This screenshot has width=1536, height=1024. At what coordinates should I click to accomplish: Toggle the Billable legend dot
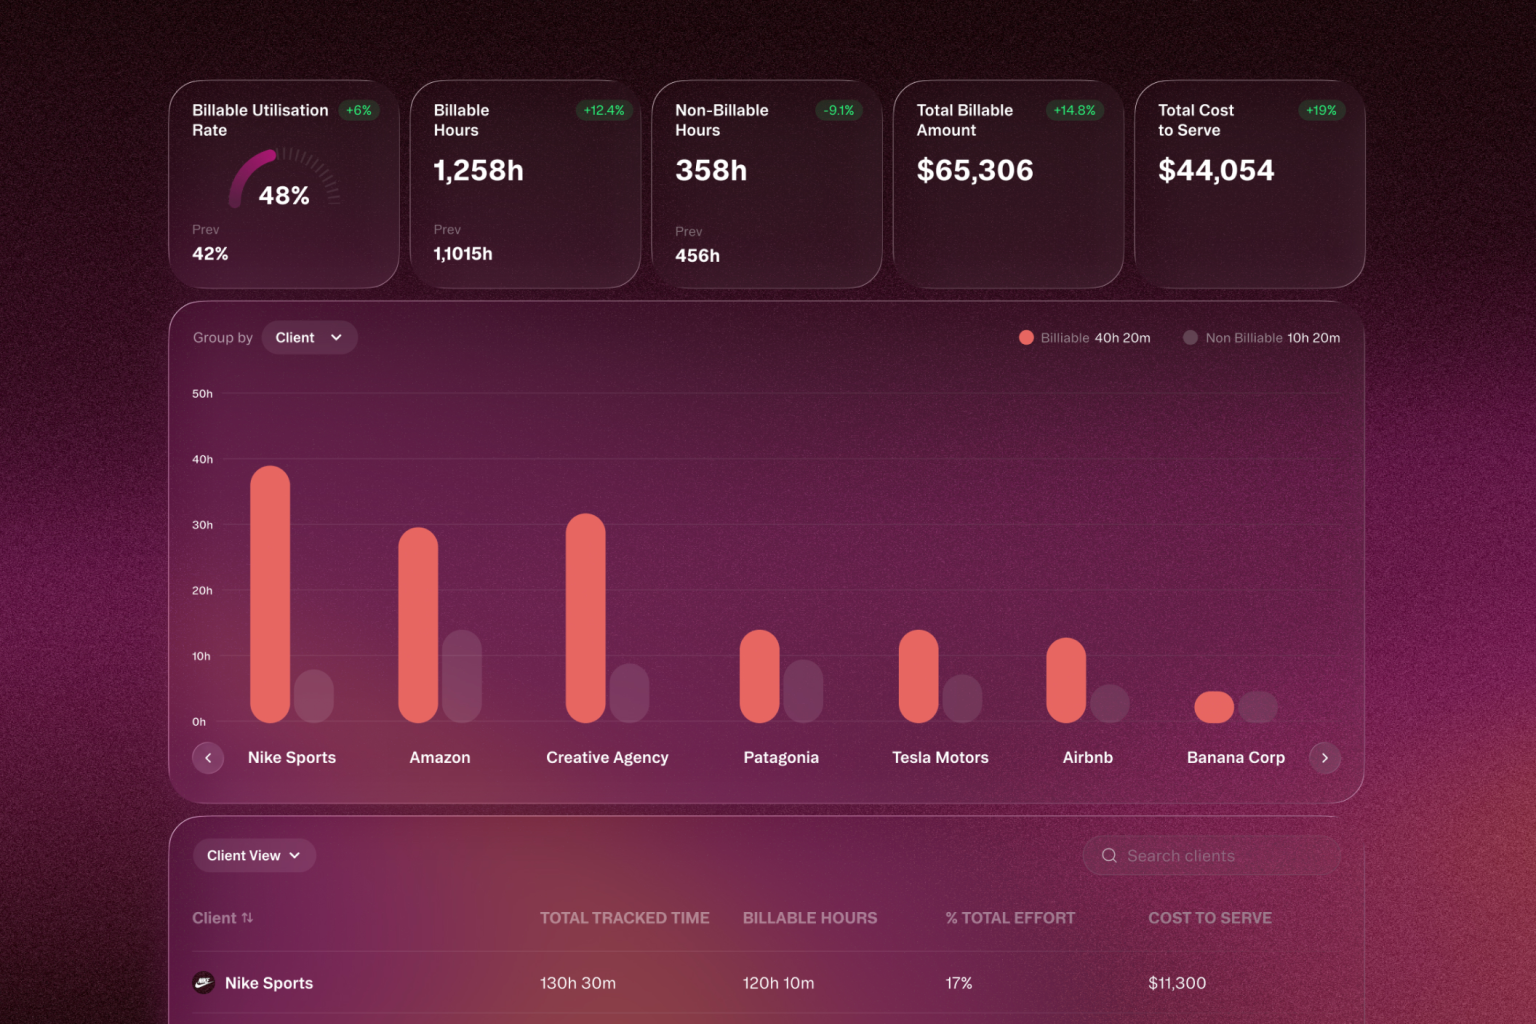1026,338
